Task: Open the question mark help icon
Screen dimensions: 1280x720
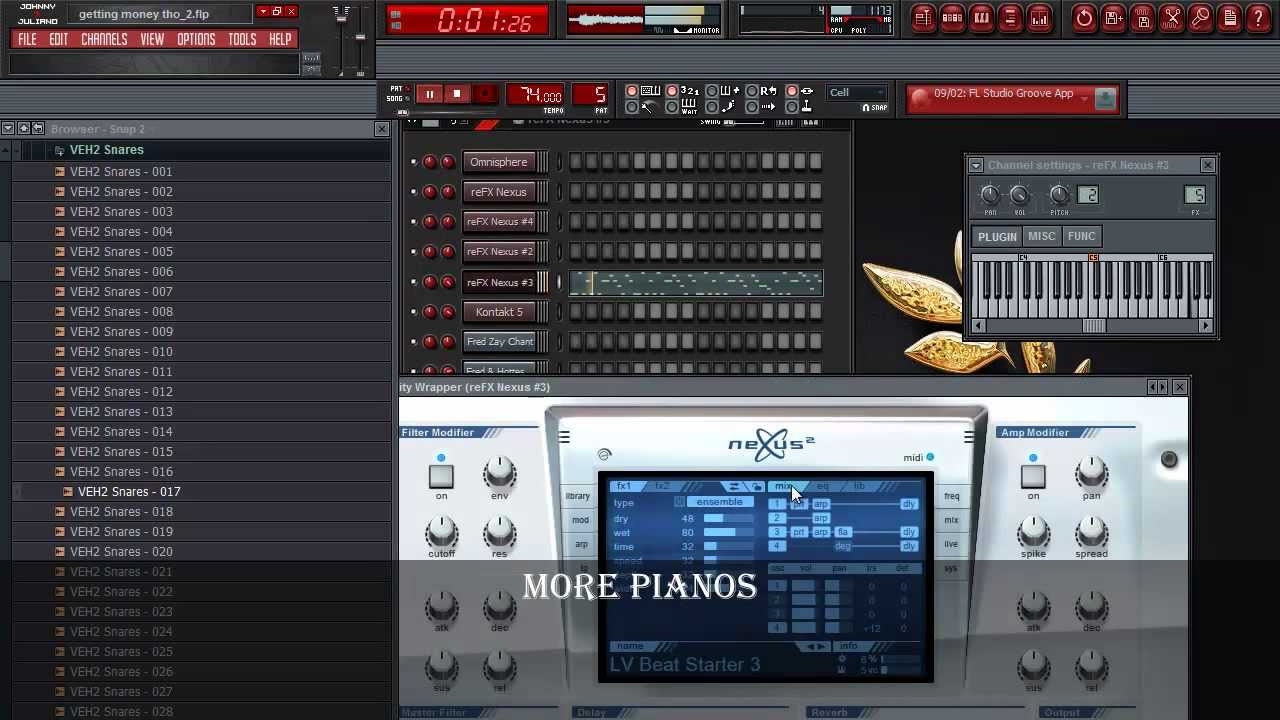Action: coord(1259,17)
